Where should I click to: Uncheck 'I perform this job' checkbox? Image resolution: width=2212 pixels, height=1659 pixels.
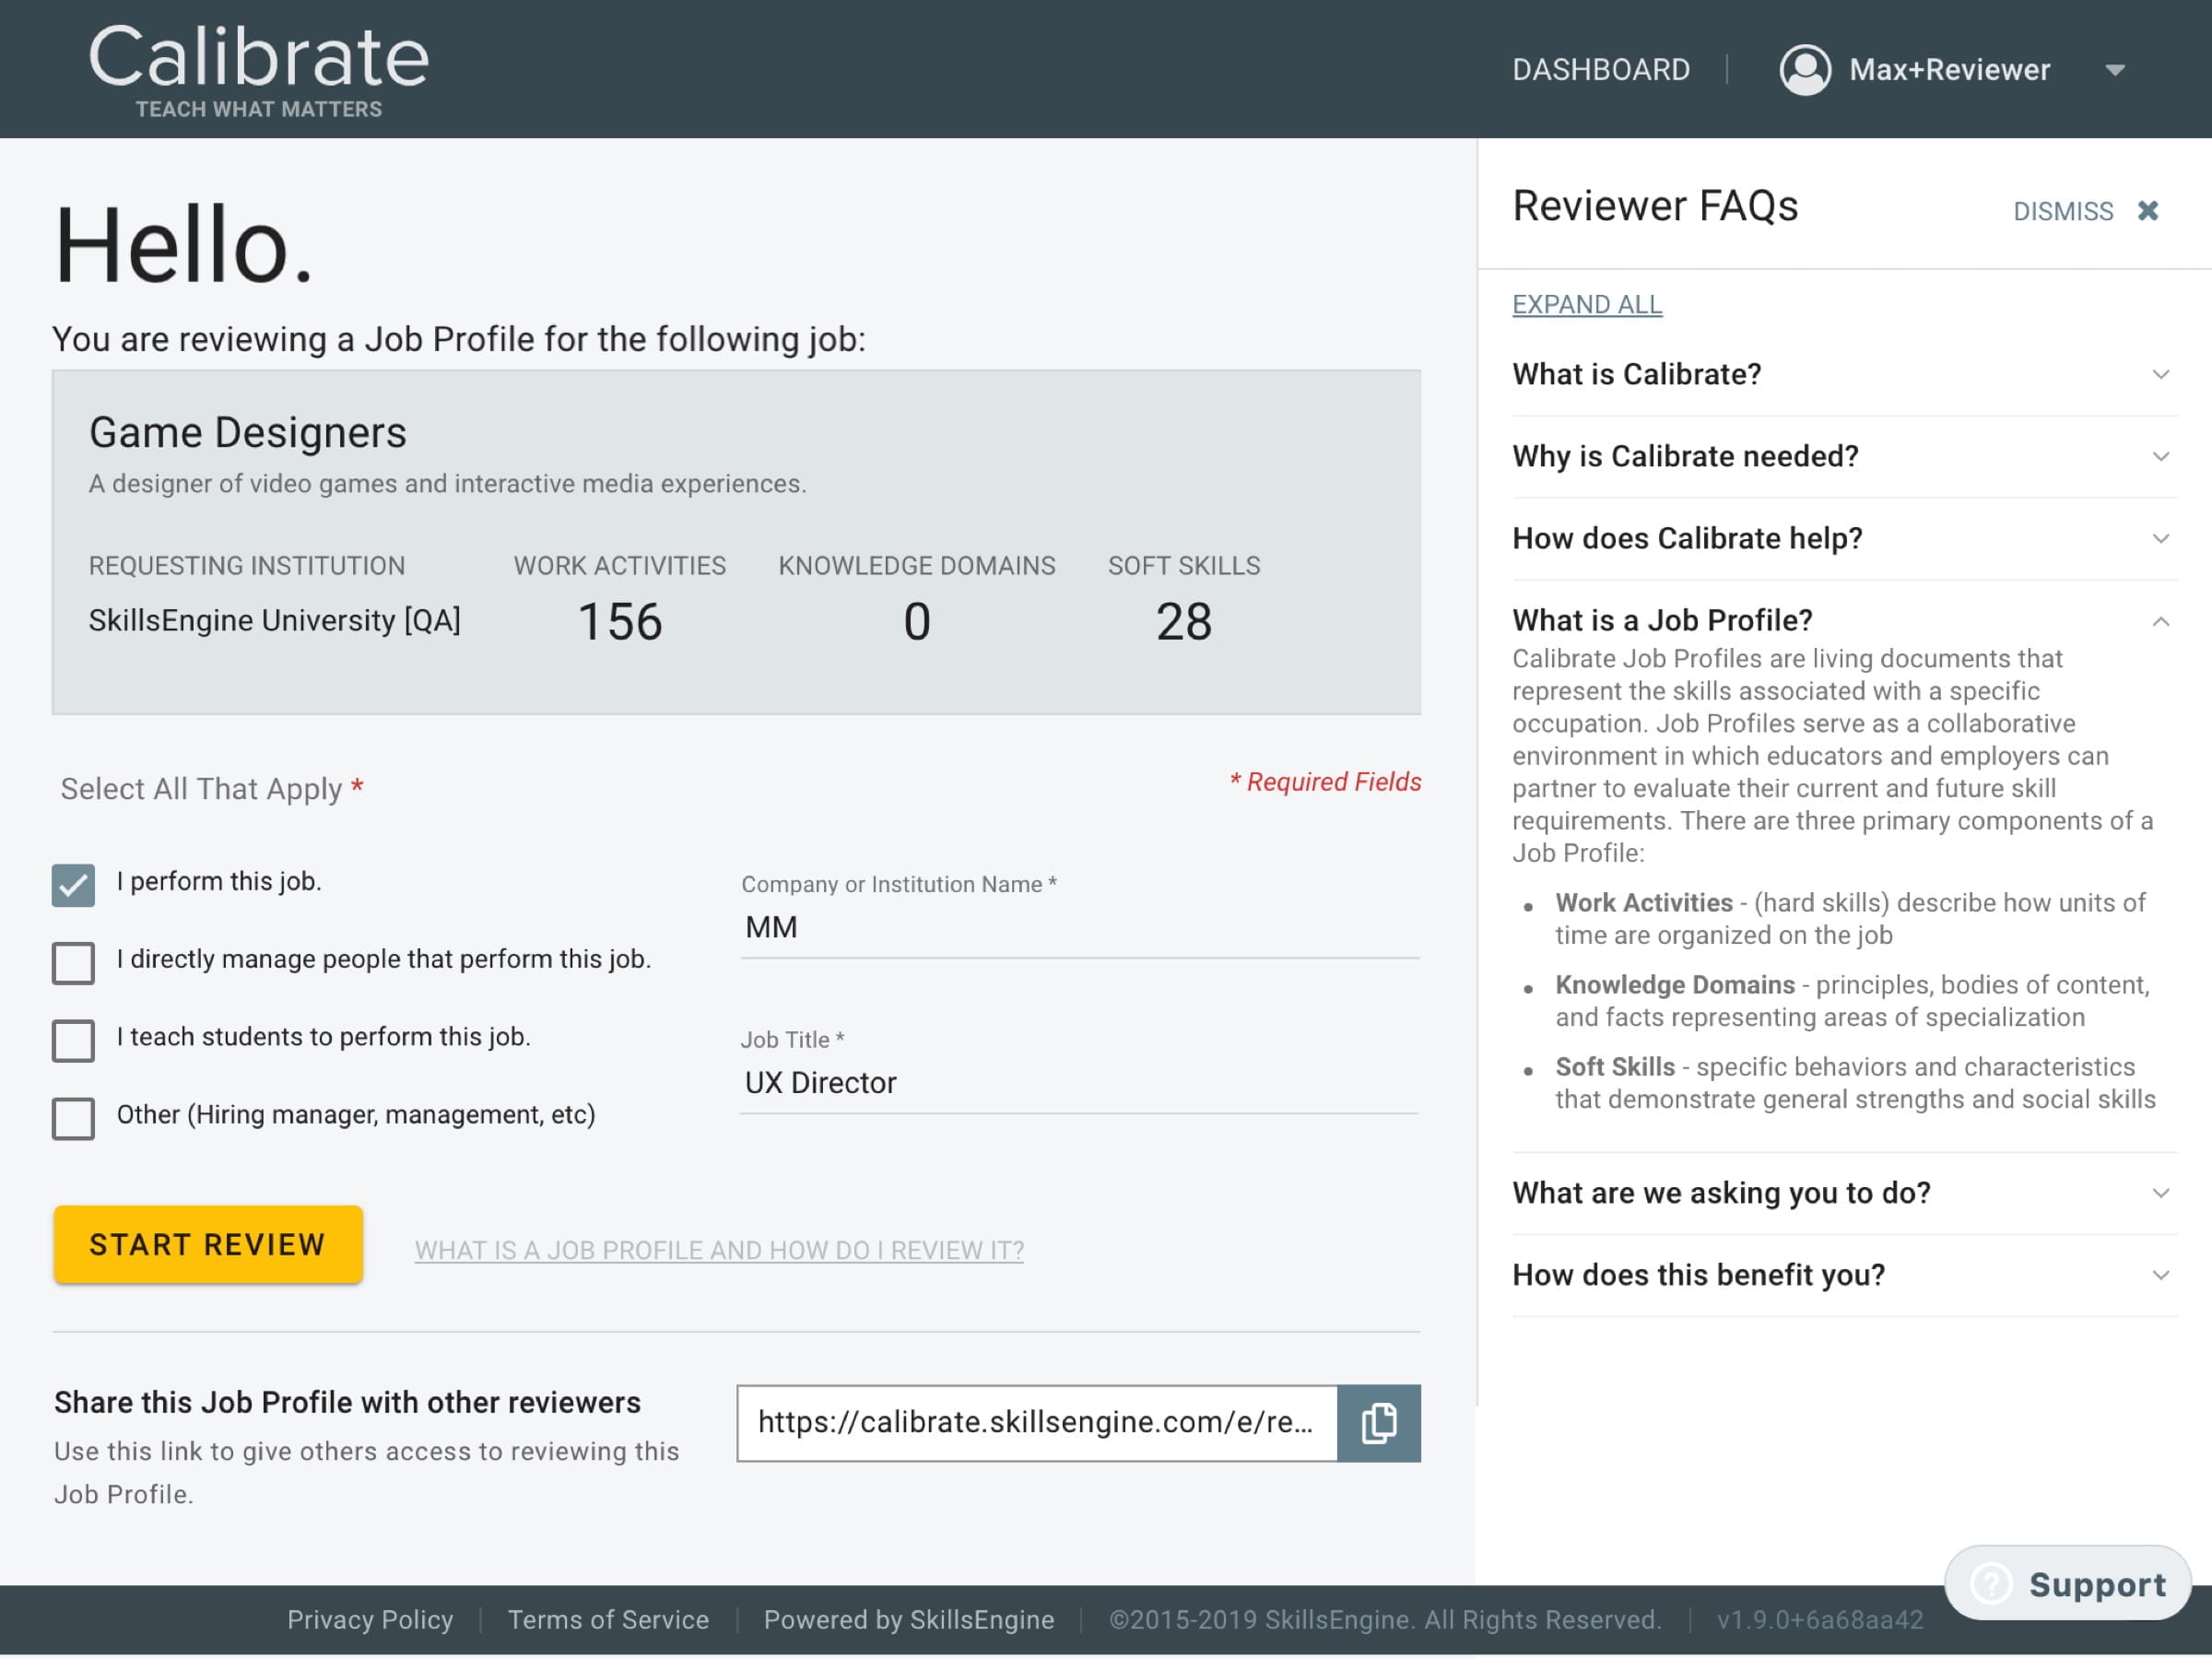73,885
